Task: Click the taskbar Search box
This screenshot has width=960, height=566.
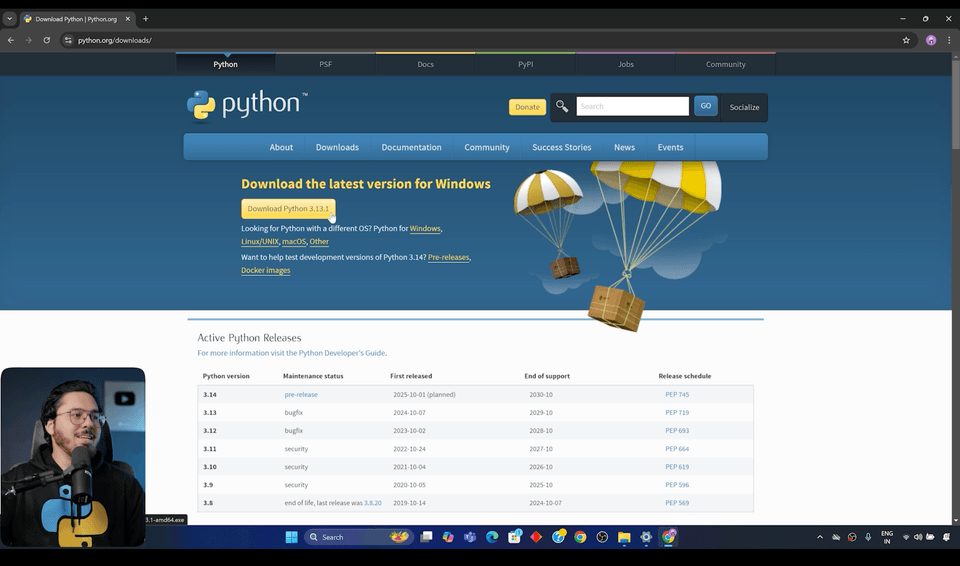Action: click(x=359, y=537)
